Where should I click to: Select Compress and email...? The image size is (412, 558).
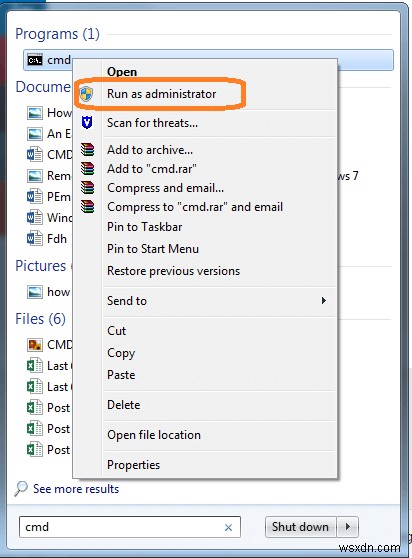click(x=165, y=188)
